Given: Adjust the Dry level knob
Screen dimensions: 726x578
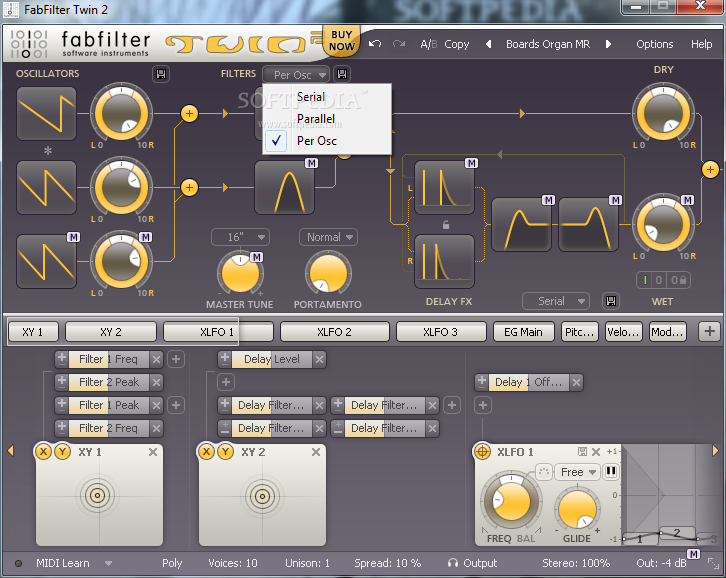Looking at the screenshot, I should (663, 113).
